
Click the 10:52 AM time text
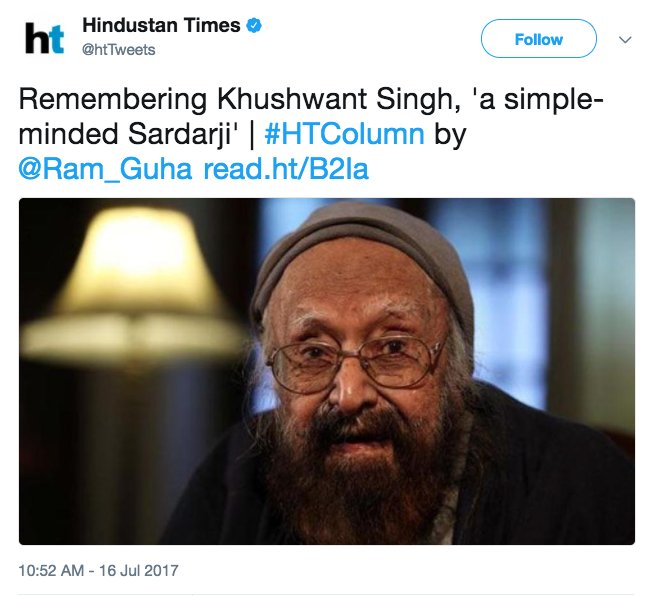pyautogui.click(x=51, y=570)
